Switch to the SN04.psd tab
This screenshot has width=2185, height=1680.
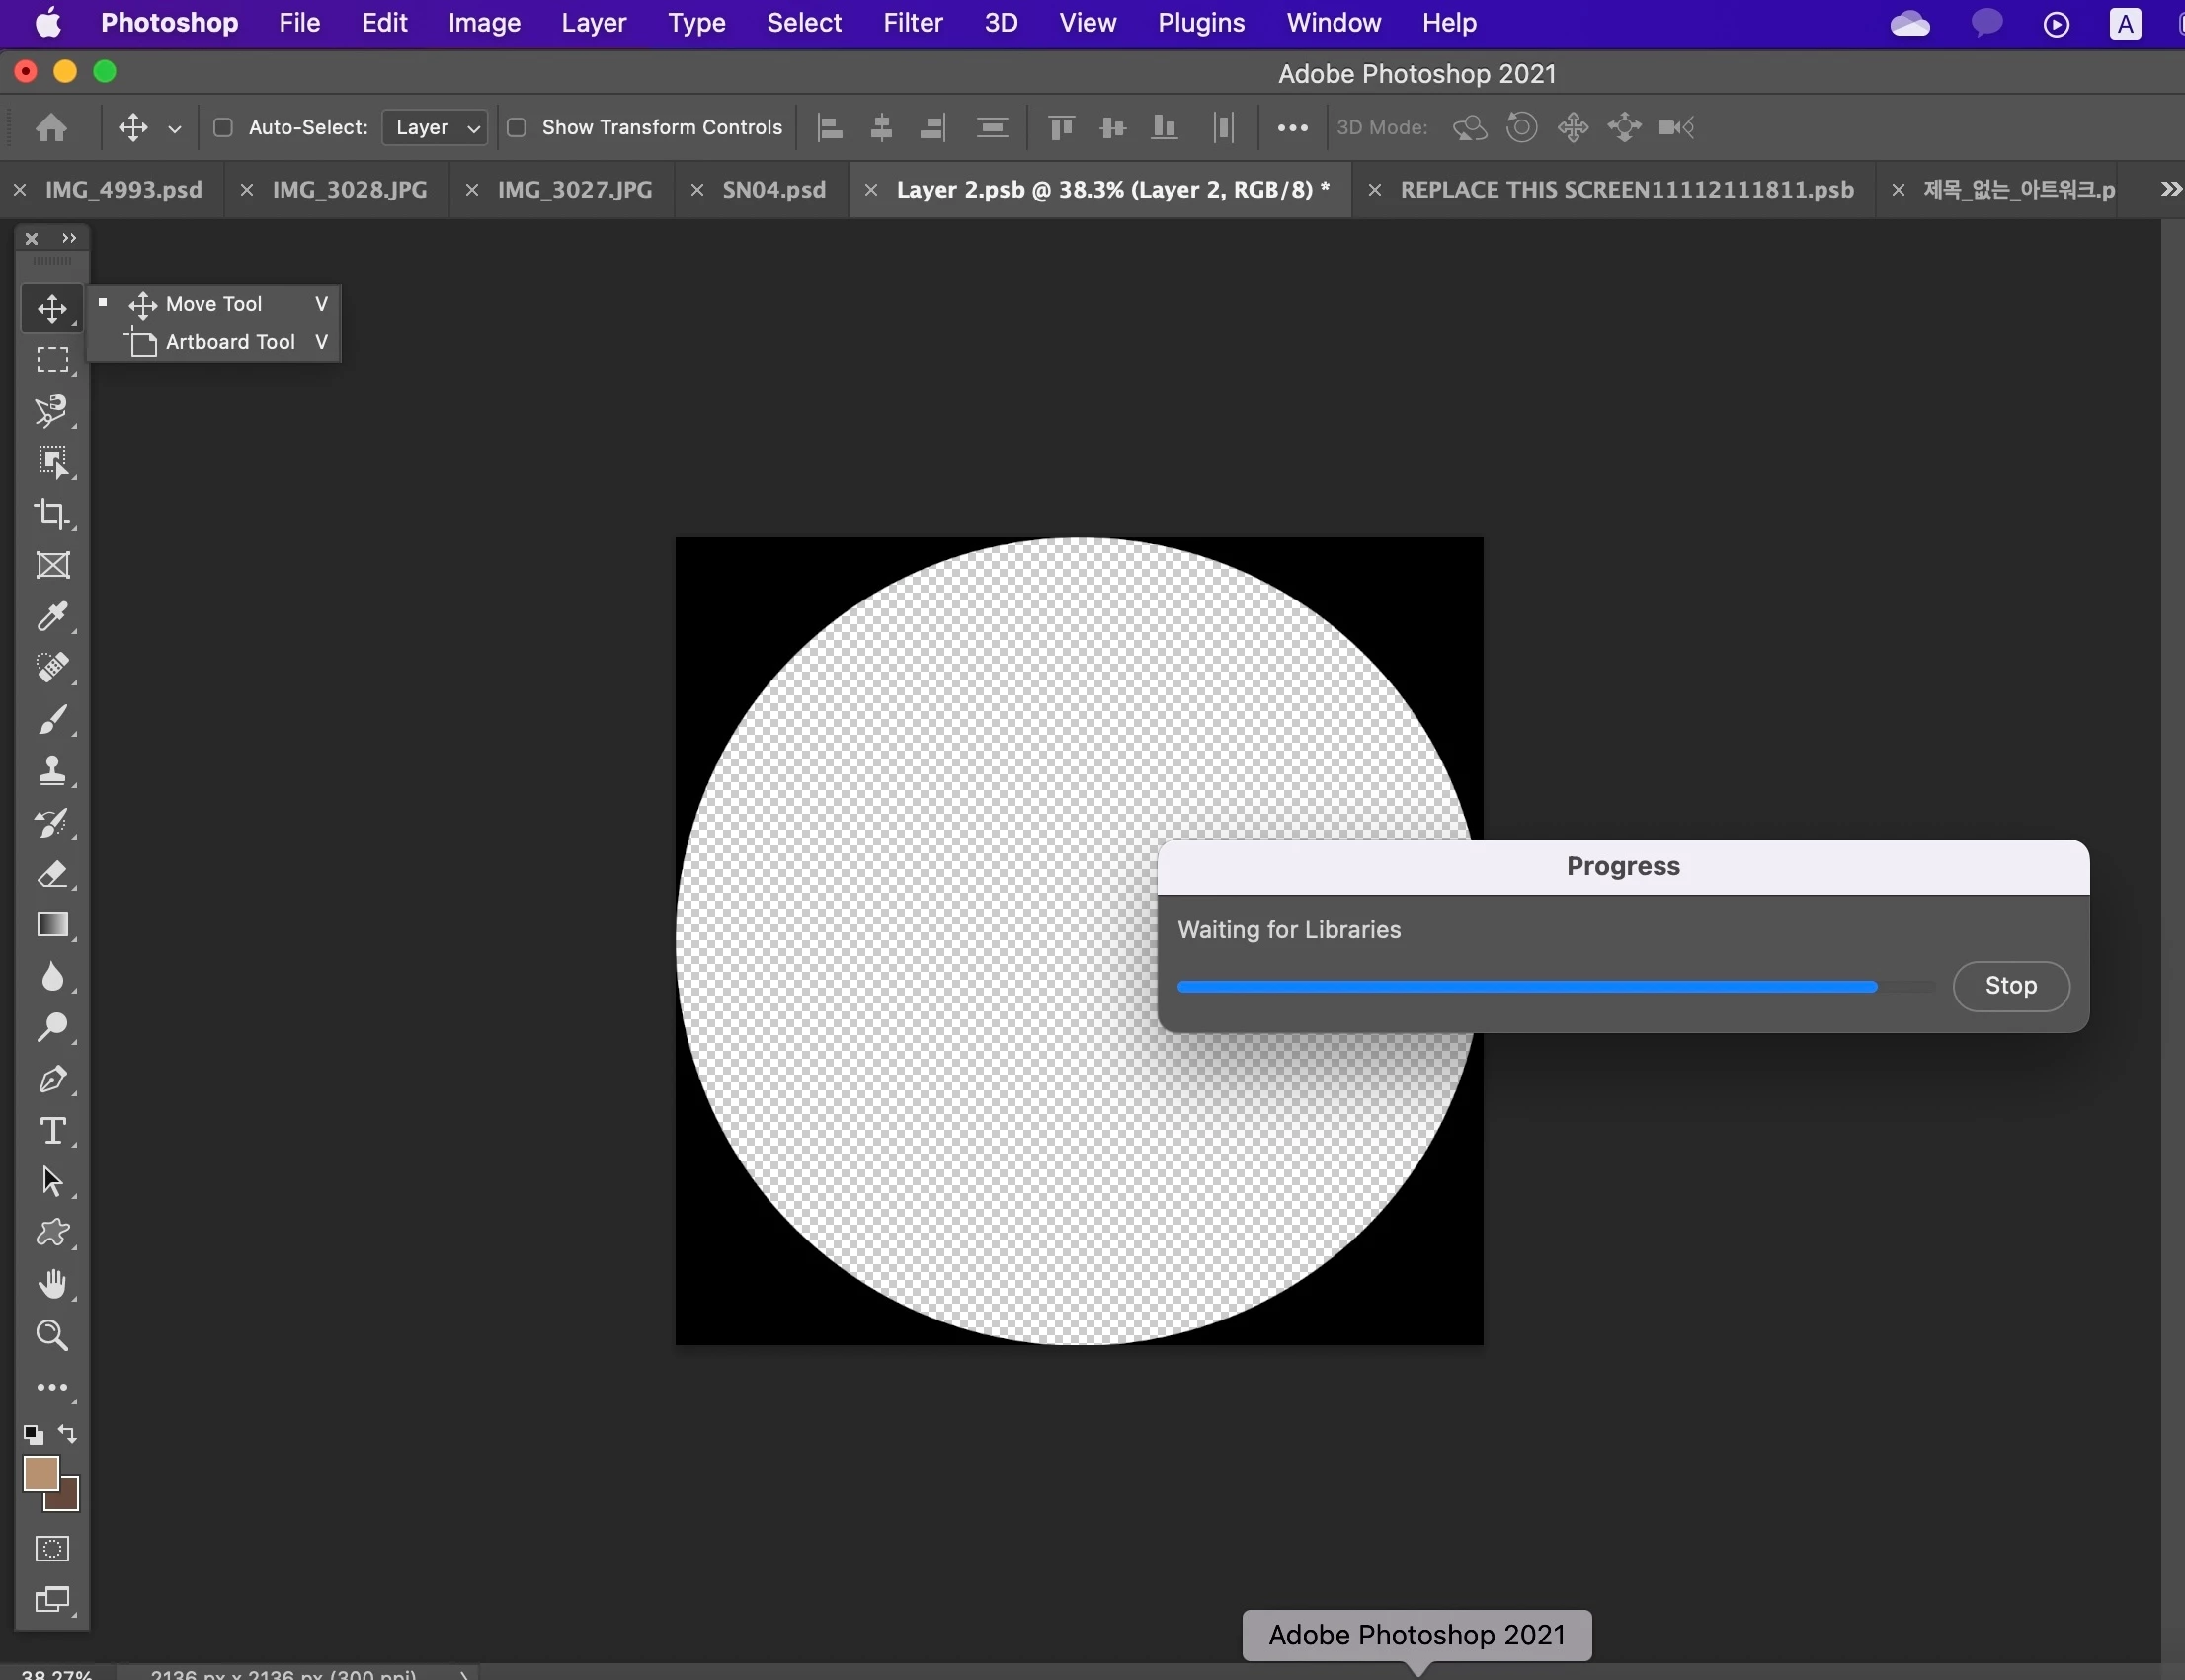pyautogui.click(x=773, y=189)
